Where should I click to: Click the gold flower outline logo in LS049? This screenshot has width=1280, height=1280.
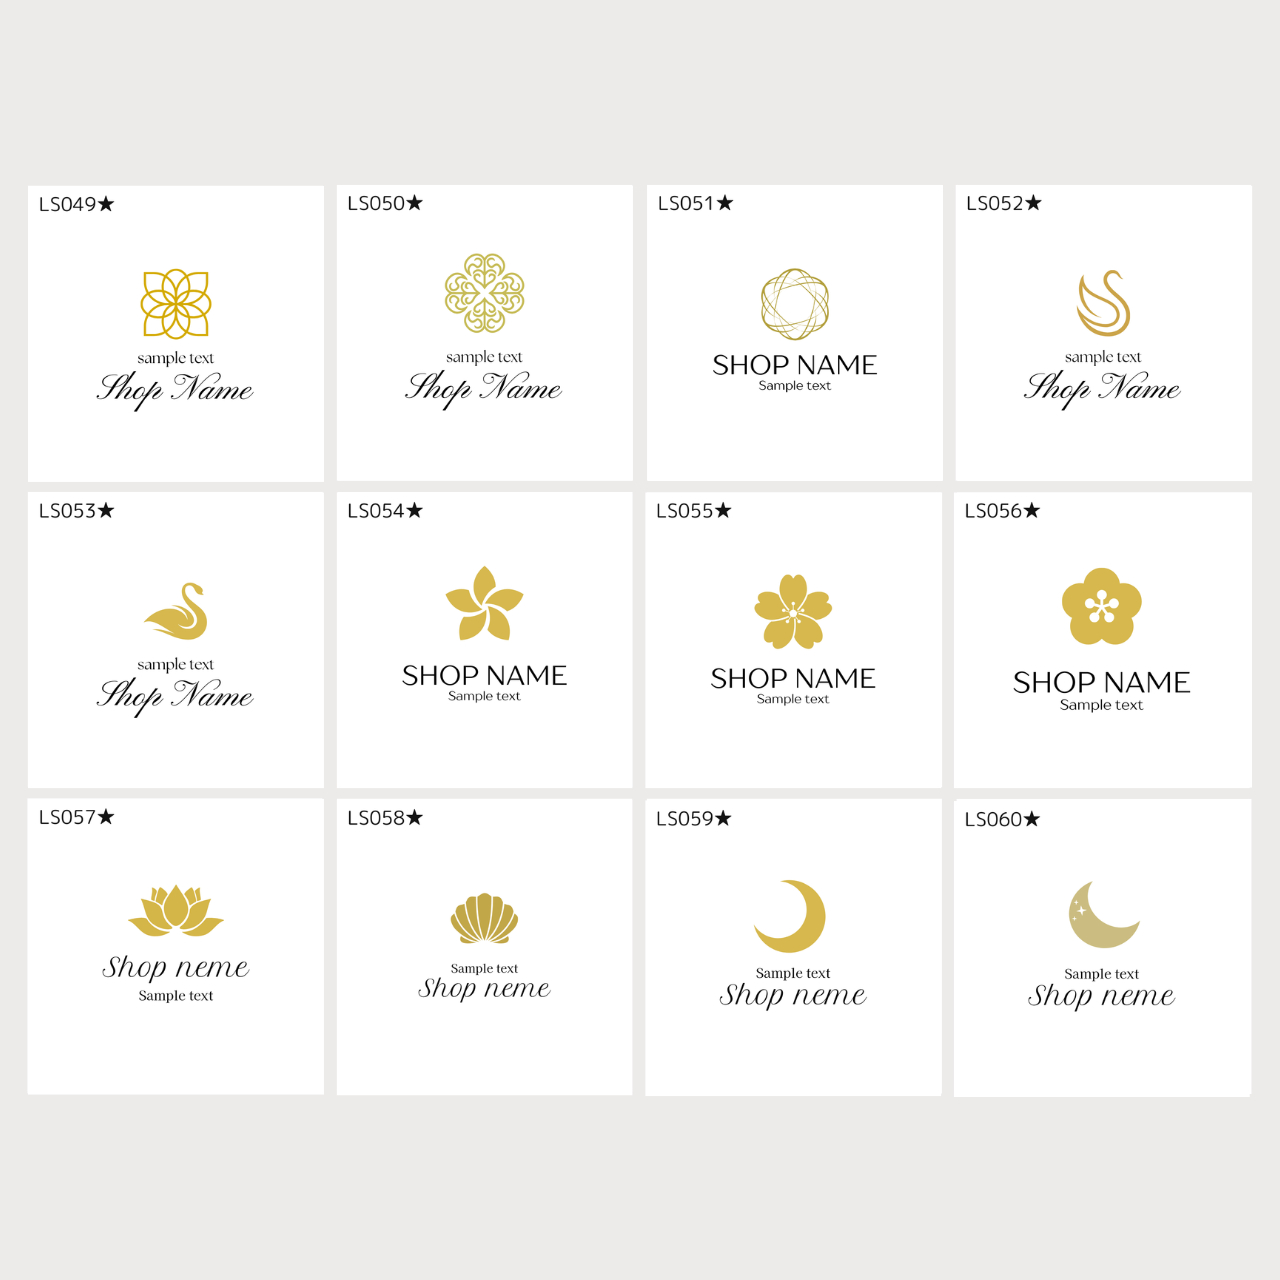click(x=176, y=303)
